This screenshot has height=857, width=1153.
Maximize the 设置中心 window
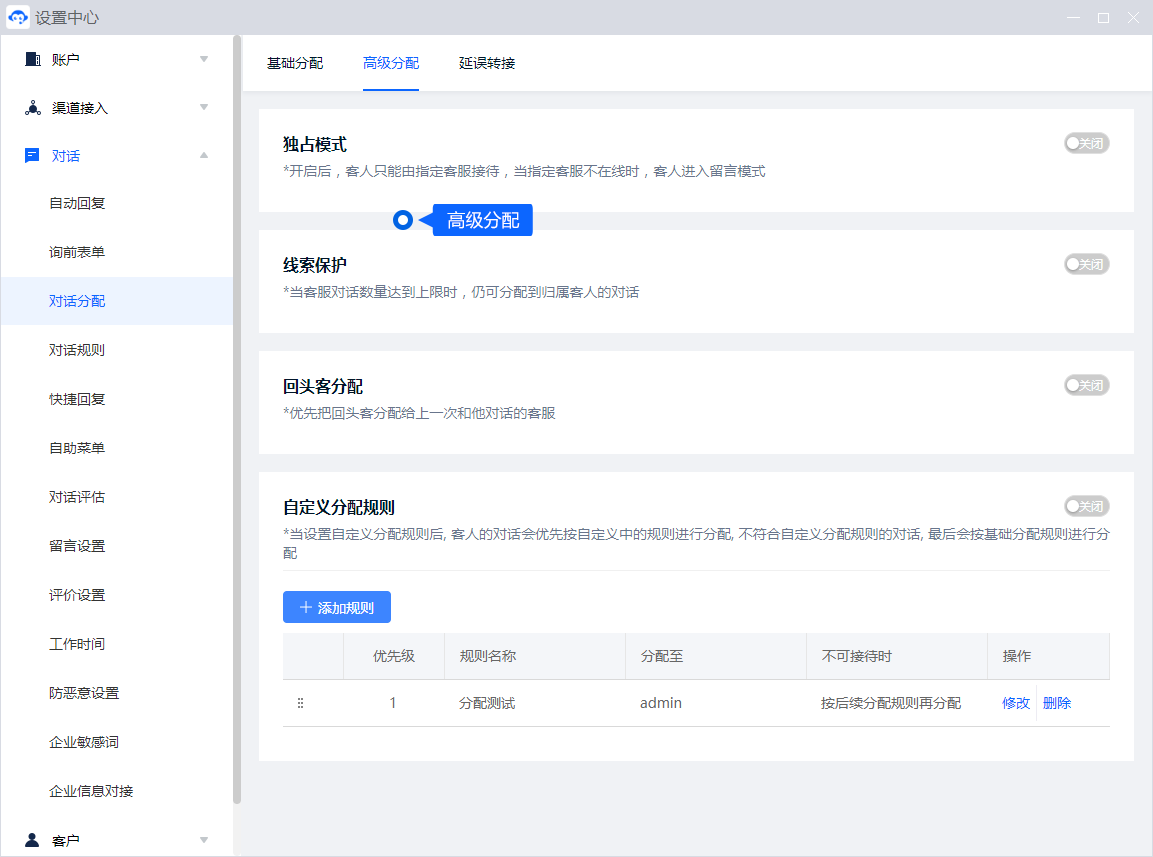[1103, 18]
